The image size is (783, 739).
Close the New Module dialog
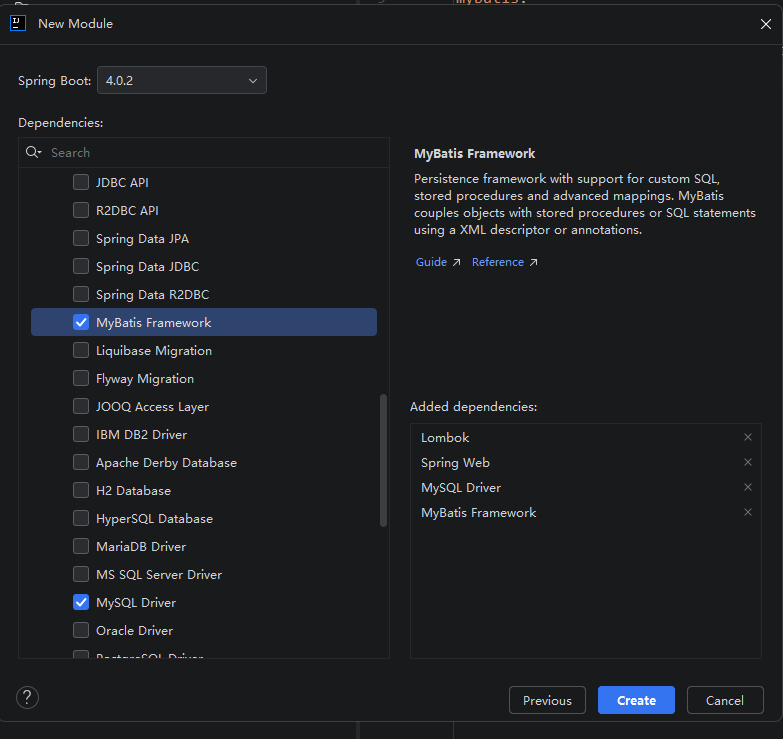pos(766,24)
